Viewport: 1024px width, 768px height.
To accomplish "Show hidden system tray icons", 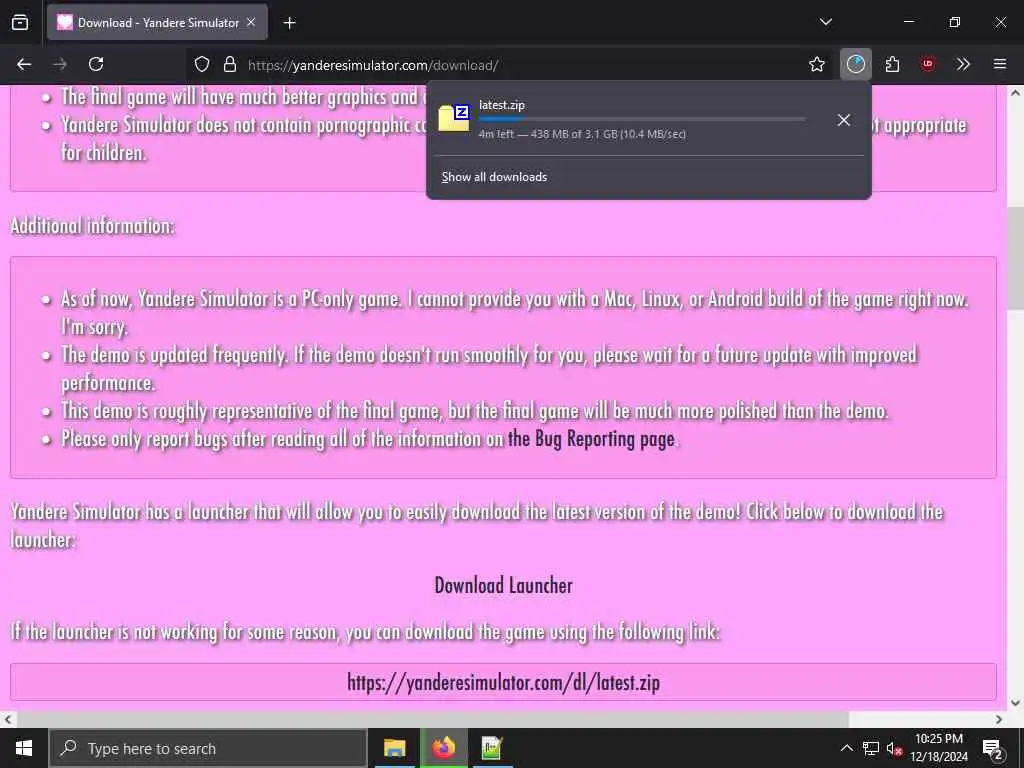I will [x=846, y=748].
